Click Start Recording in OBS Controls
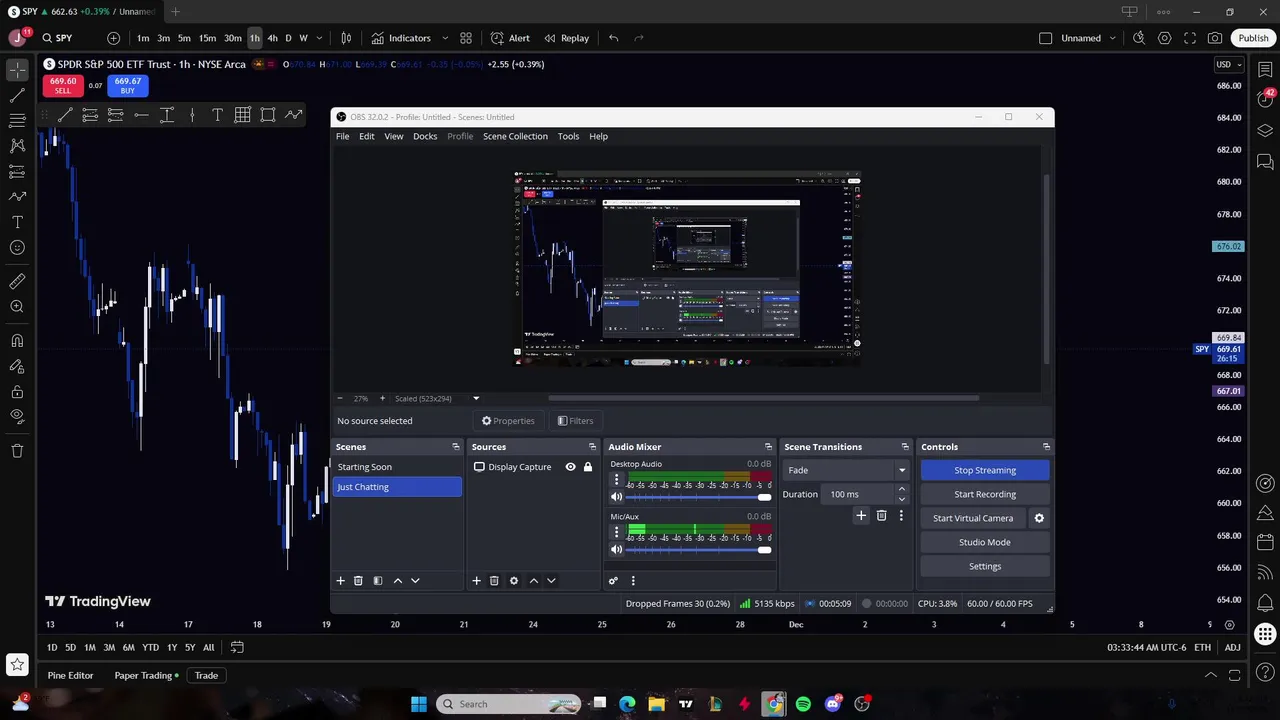1280x720 pixels. [x=985, y=494]
